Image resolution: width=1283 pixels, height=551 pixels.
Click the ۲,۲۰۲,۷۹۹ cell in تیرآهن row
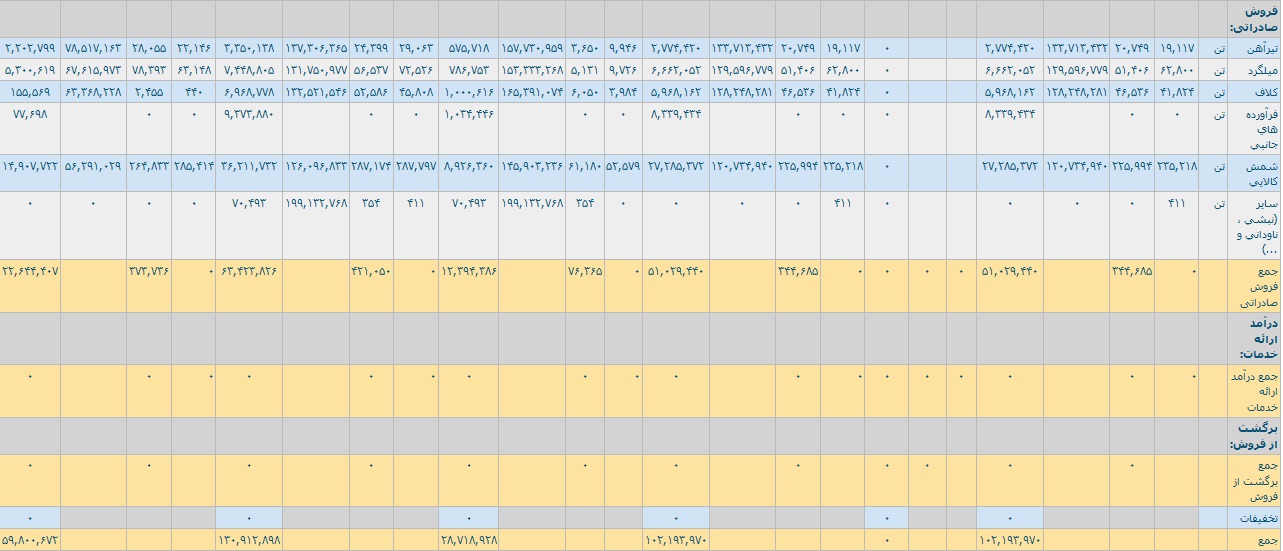(30, 48)
